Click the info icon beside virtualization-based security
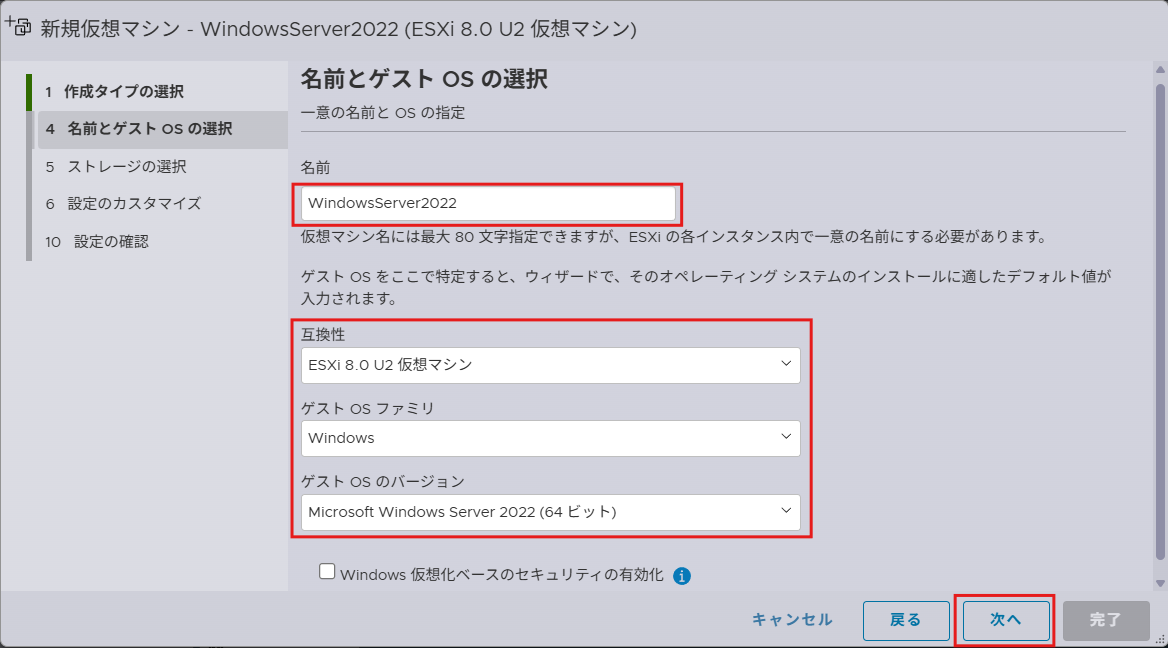 pyautogui.click(x=682, y=576)
